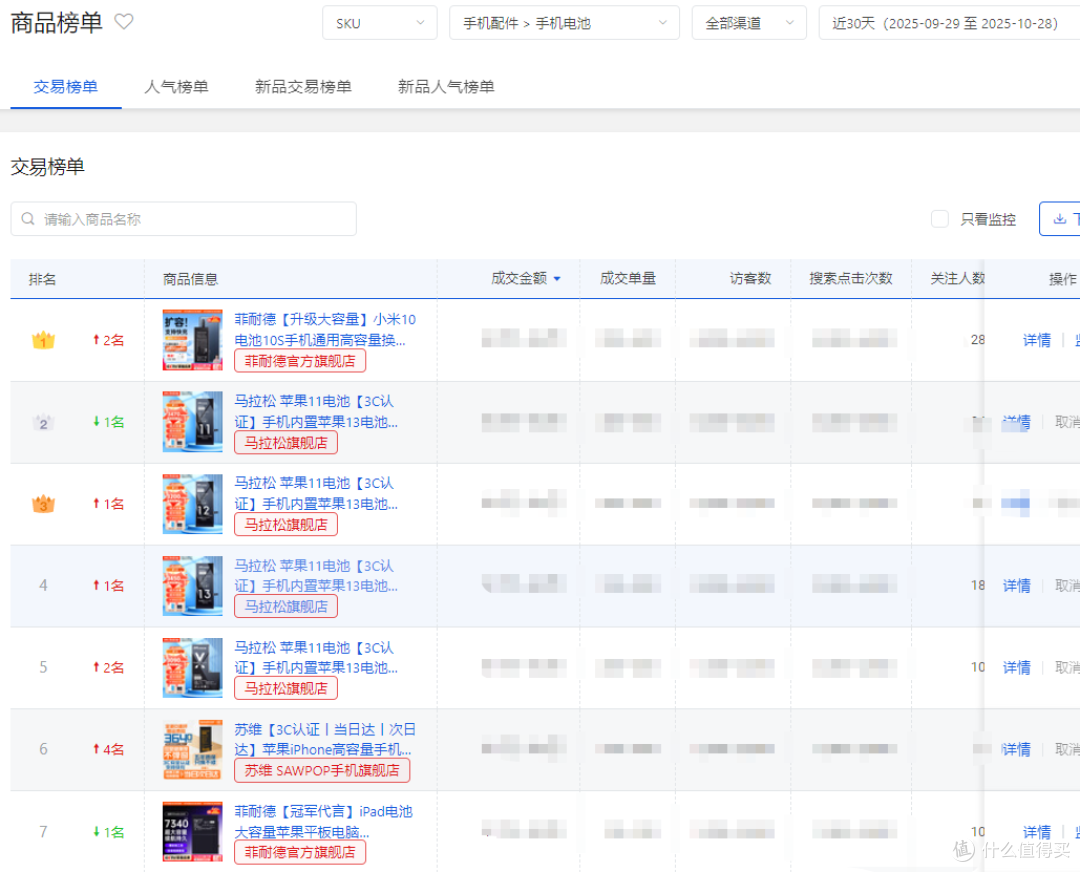Click 马拉松旗舰店 tag in rank 3 row

pyautogui.click(x=286, y=525)
